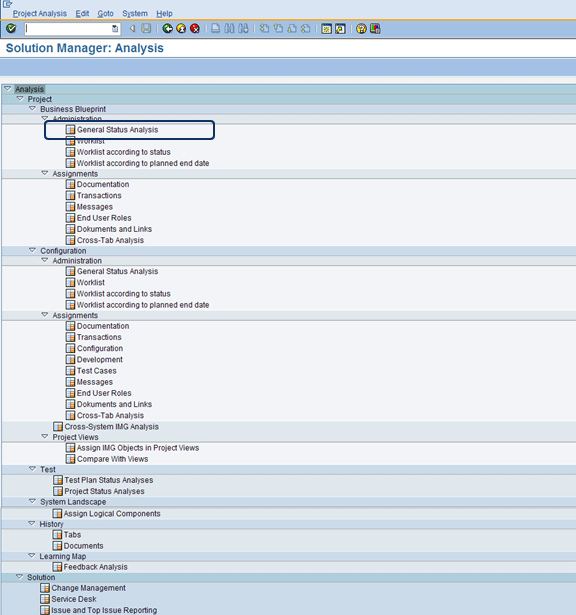Click the Previous Page icon
Viewport: 576px width, 615px height.
(x=278, y=28)
